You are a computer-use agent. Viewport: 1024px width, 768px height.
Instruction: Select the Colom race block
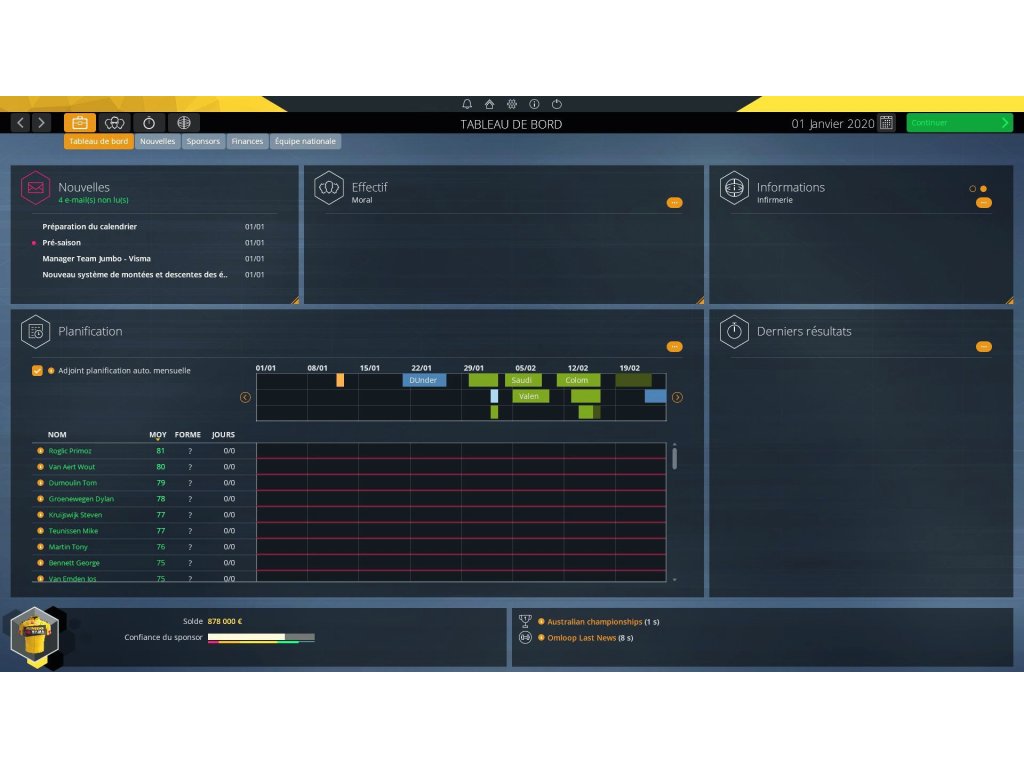tap(578, 380)
